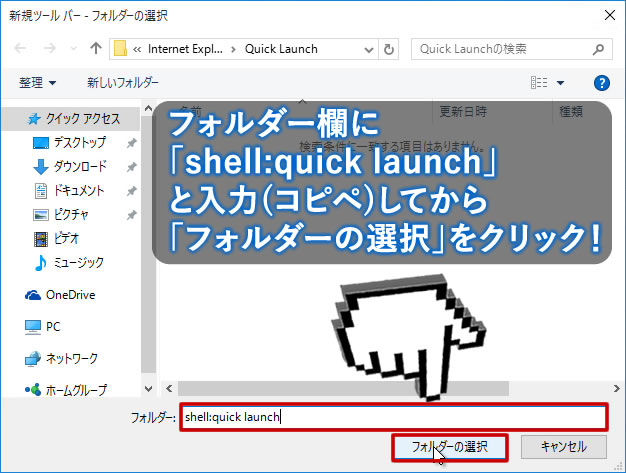The width and height of the screenshot is (626, 473).
Task: Go forward using the forward arrow
Action: click(x=50, y=49)
